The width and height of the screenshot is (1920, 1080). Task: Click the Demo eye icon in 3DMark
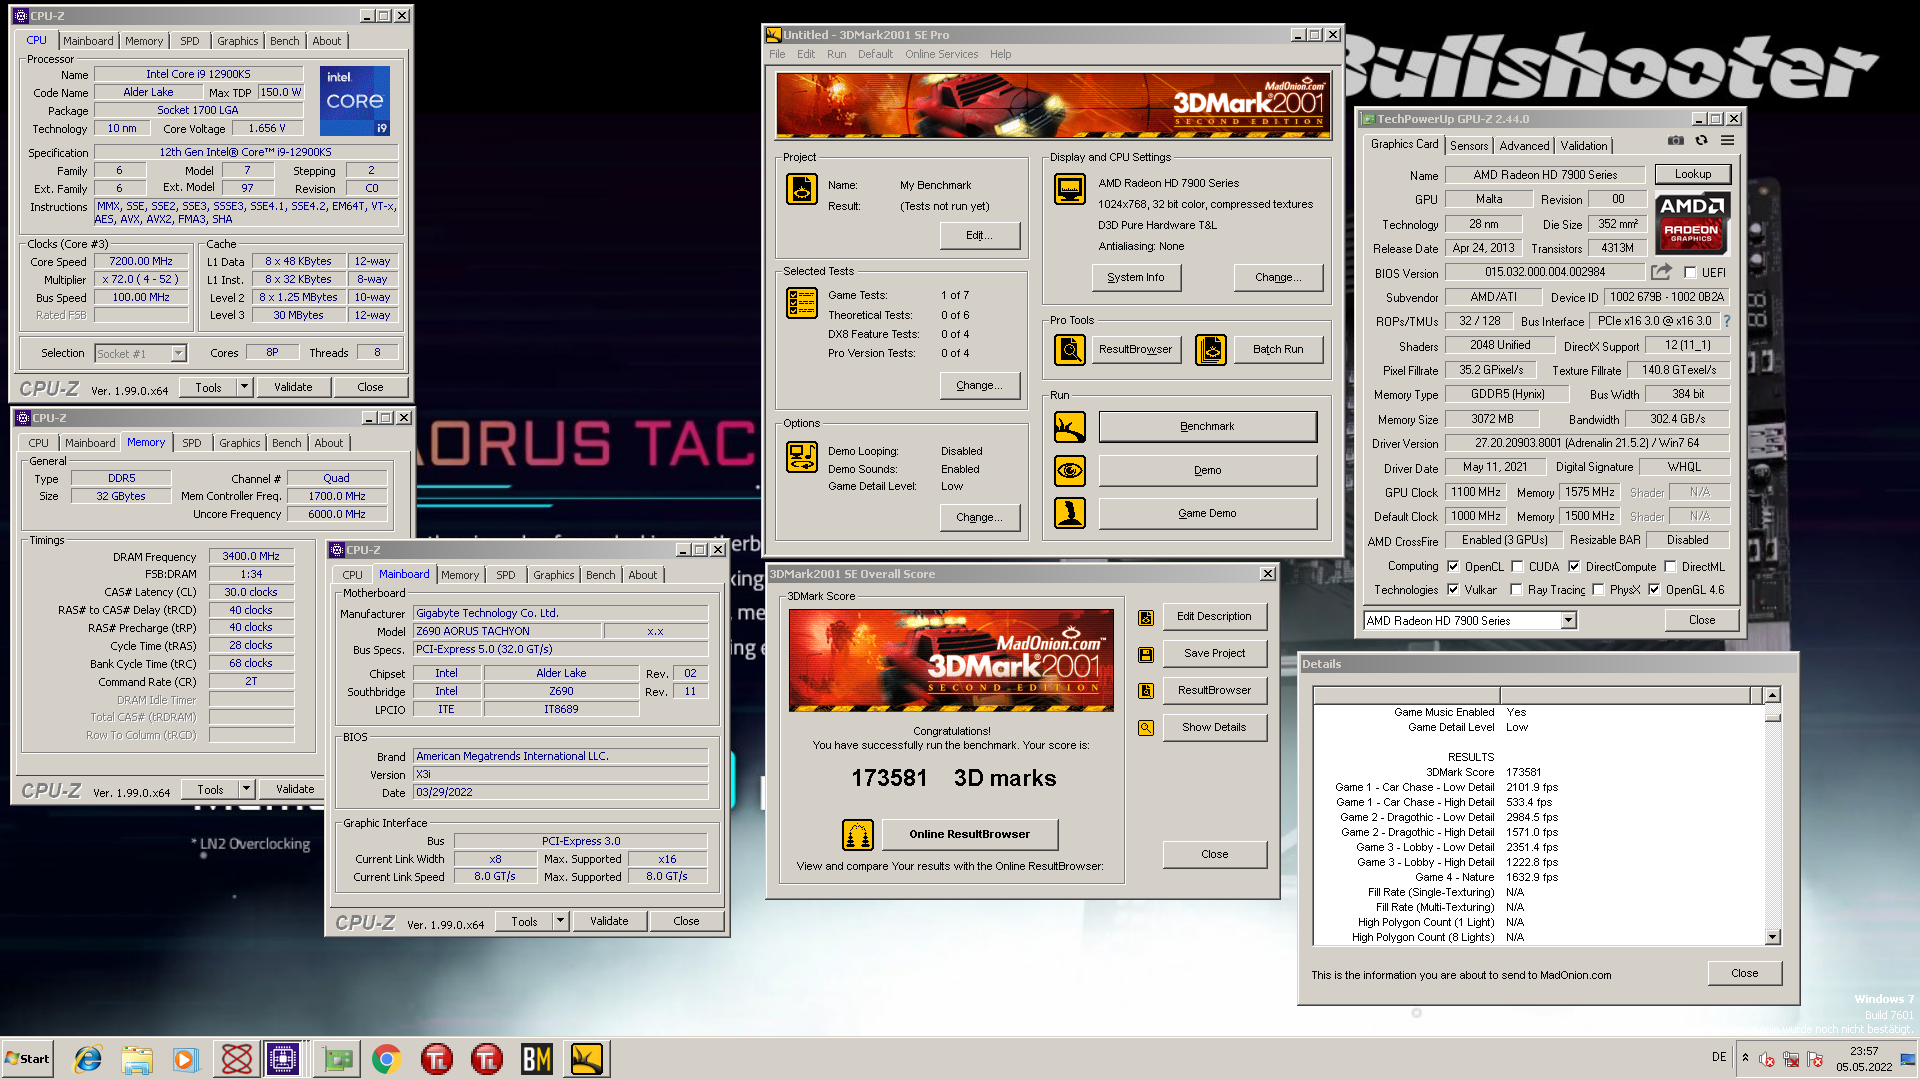[1070, 470]
